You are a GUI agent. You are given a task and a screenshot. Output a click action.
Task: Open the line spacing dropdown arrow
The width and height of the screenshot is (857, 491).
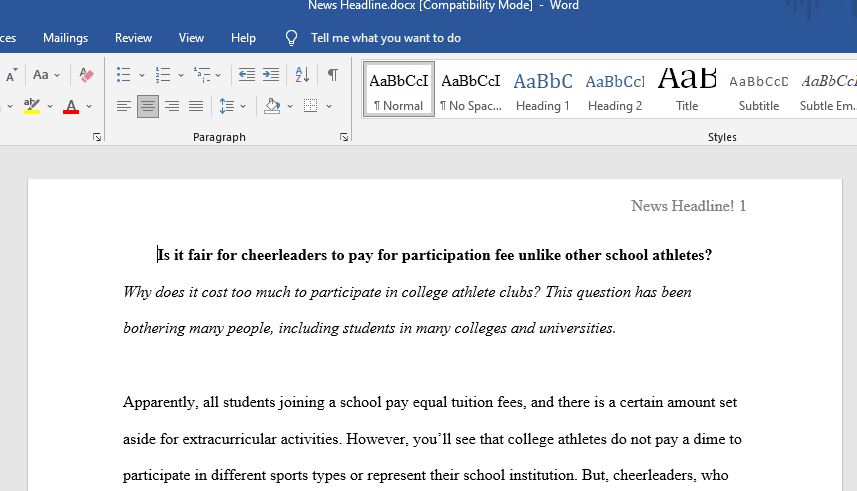[243, 106]
